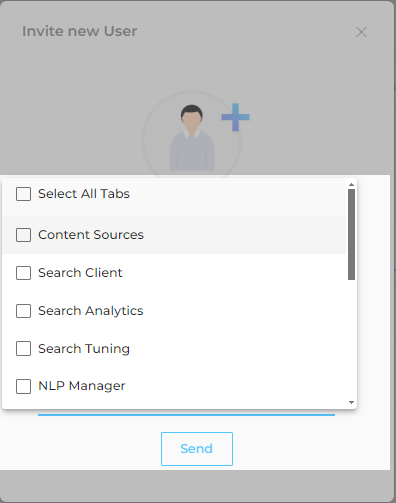This screenshot has width=396, height=503.
Task: Click the Invite new User heading
Action: [79, 31]
